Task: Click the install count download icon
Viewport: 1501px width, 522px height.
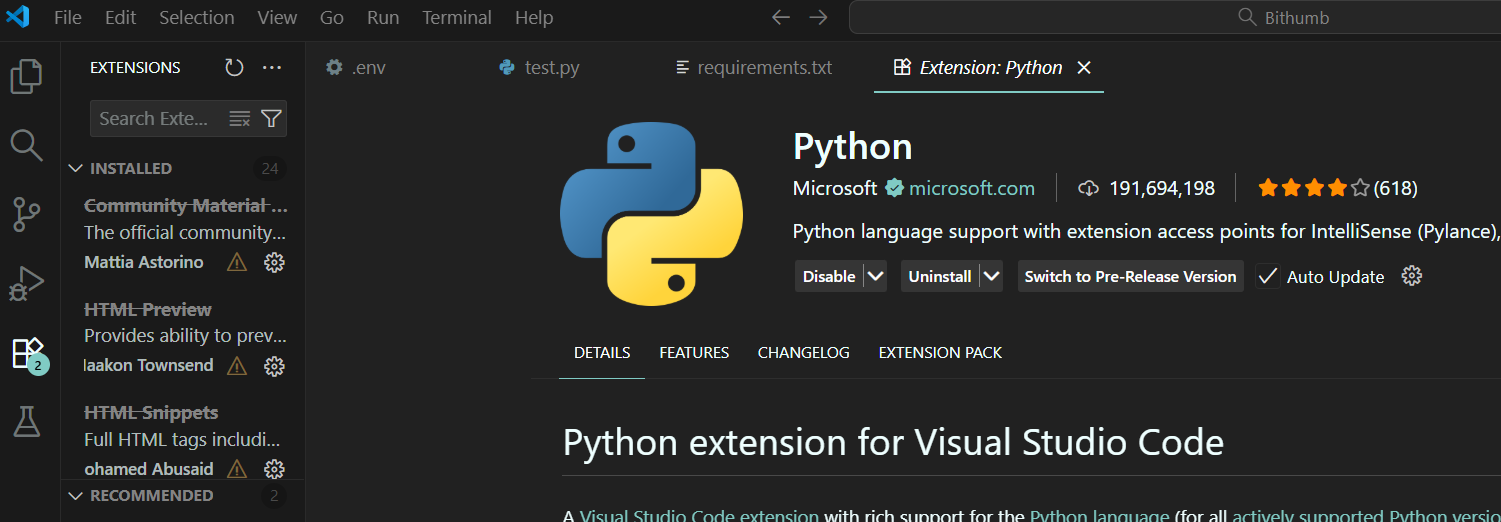Action: point(1088,188)
